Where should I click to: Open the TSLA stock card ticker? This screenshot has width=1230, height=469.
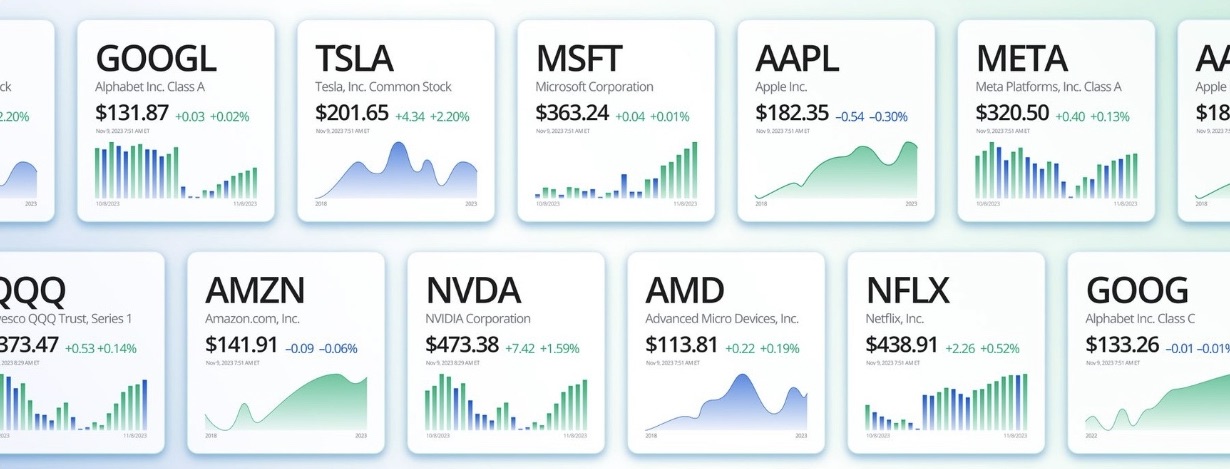[354, 59]
